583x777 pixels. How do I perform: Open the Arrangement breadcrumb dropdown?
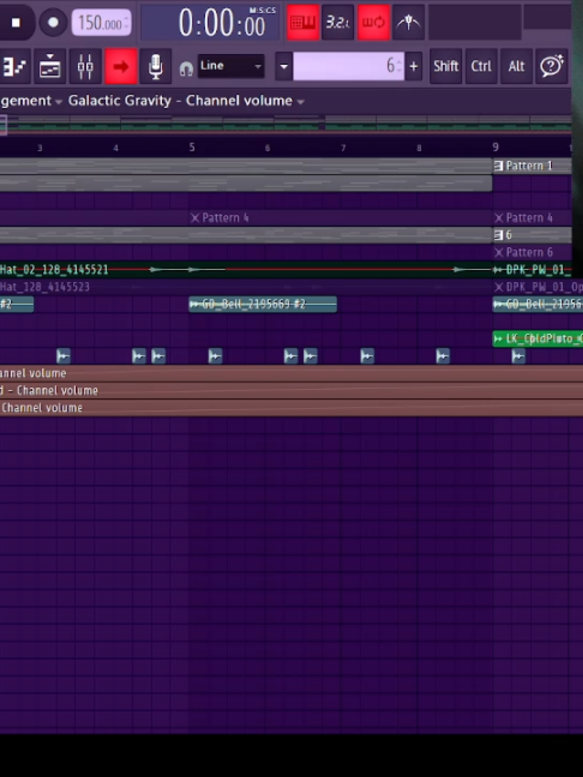coord(31,101)
